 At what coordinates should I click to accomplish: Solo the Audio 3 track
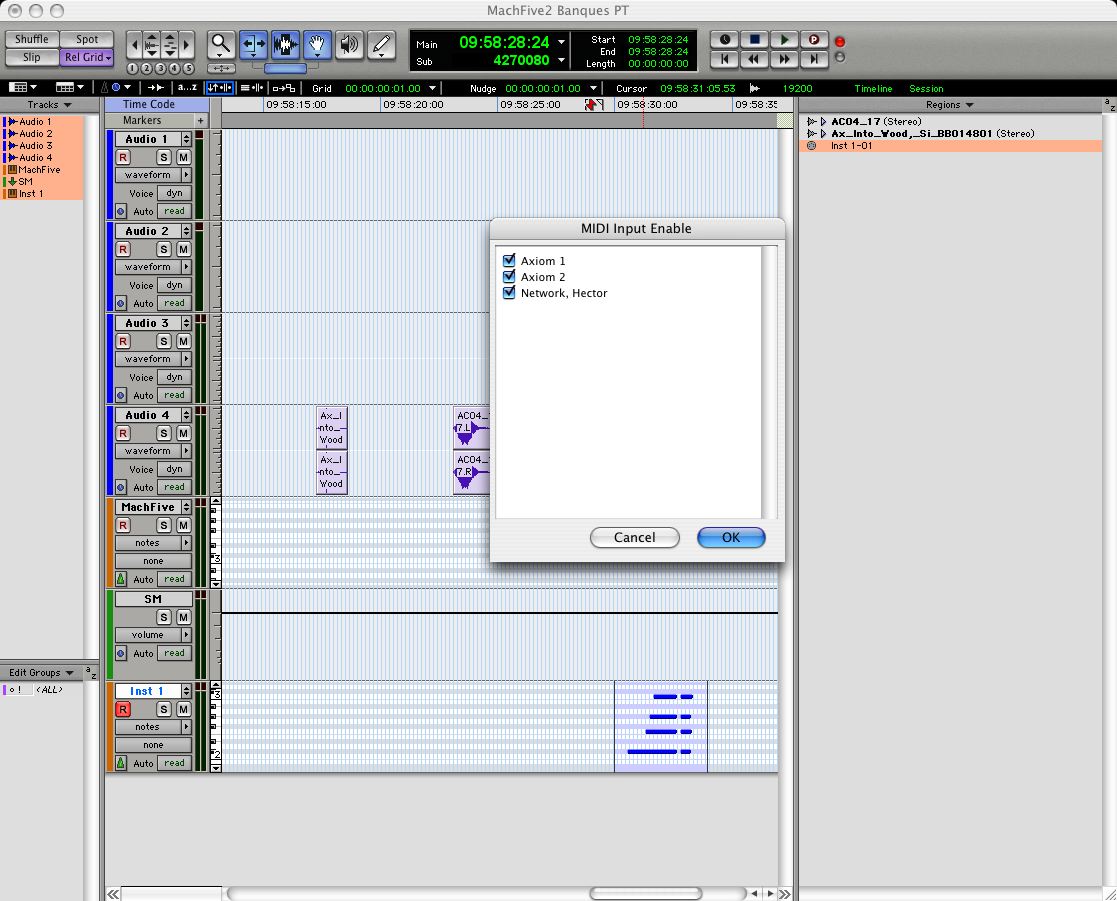pyautogui.click(x=164, y=341)
